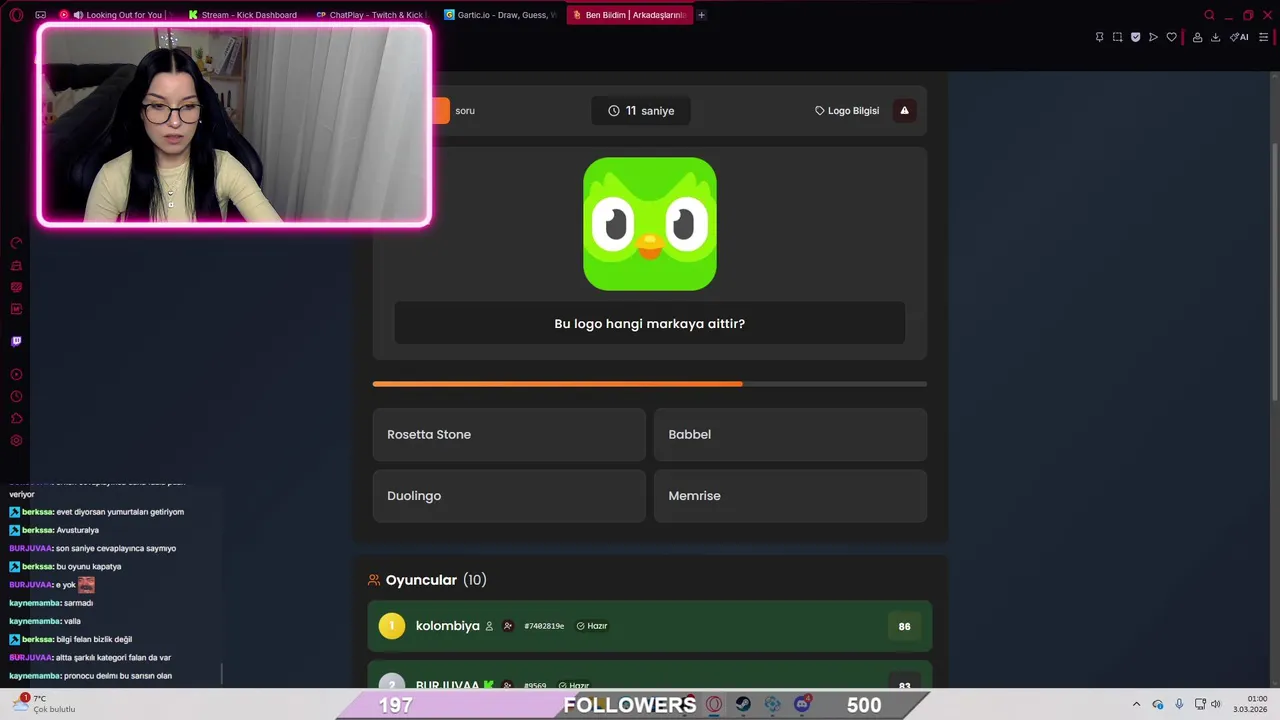
Task: Click the microphone icon in the system tray
Action: (1179, 704)
